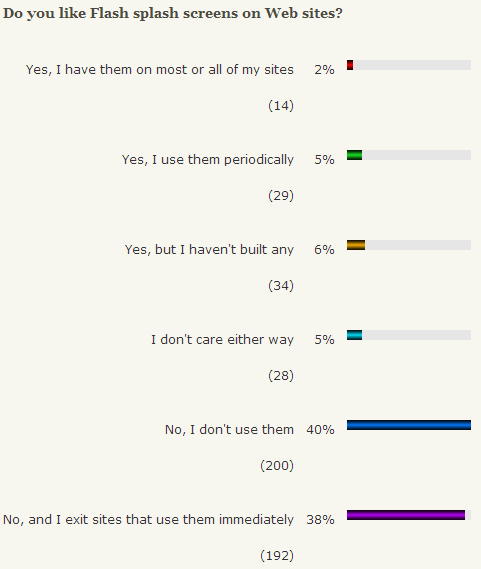Select "I don't care either way" label
The width and height of the screenshot is (481, 569).
tap(223, 340)
